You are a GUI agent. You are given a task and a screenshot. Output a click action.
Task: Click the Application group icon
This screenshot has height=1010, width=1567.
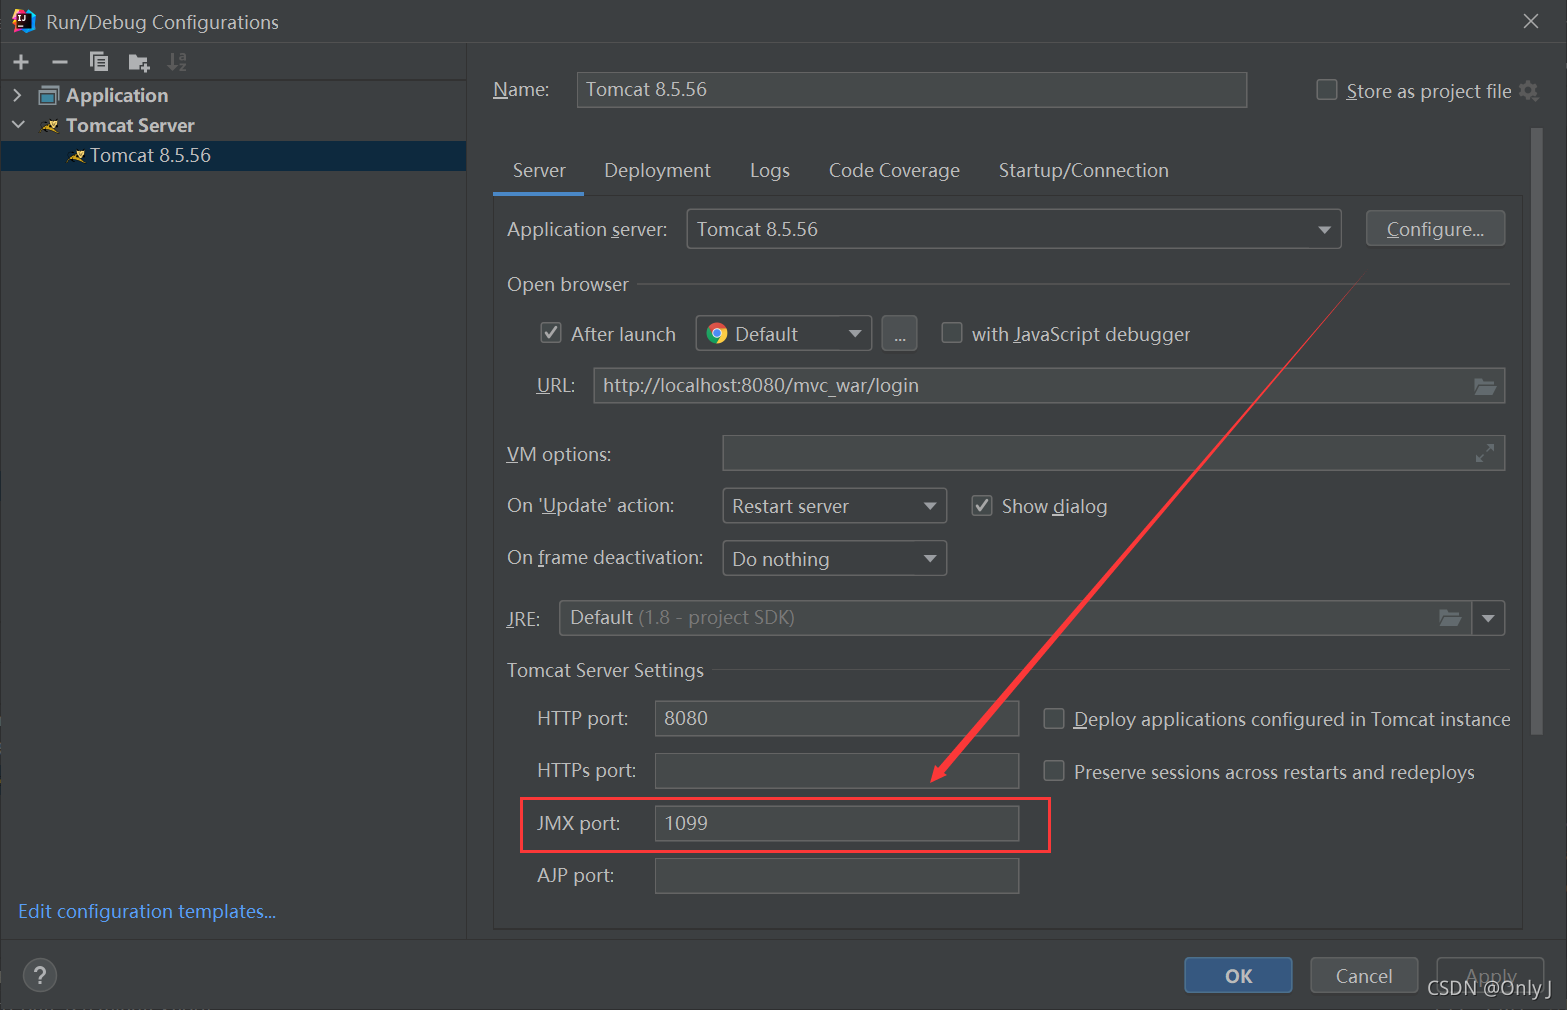pos(49,96)
